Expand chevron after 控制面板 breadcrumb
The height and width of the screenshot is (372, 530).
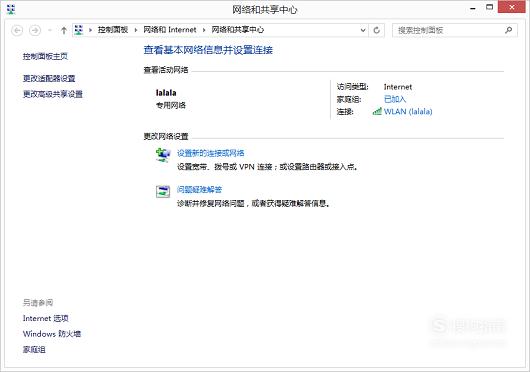pos(136,30)
